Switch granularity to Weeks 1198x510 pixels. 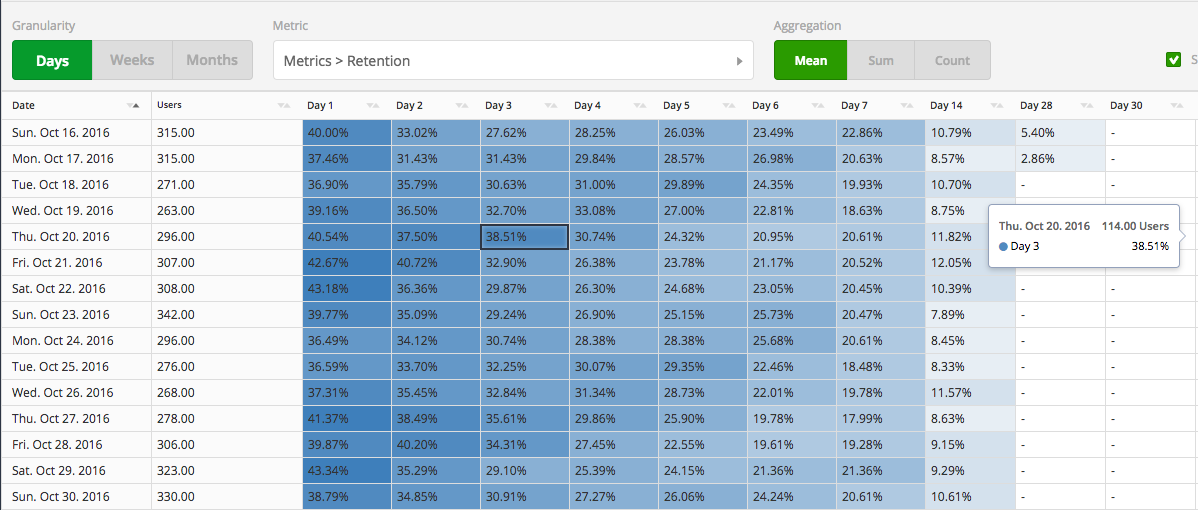(132, 60)
